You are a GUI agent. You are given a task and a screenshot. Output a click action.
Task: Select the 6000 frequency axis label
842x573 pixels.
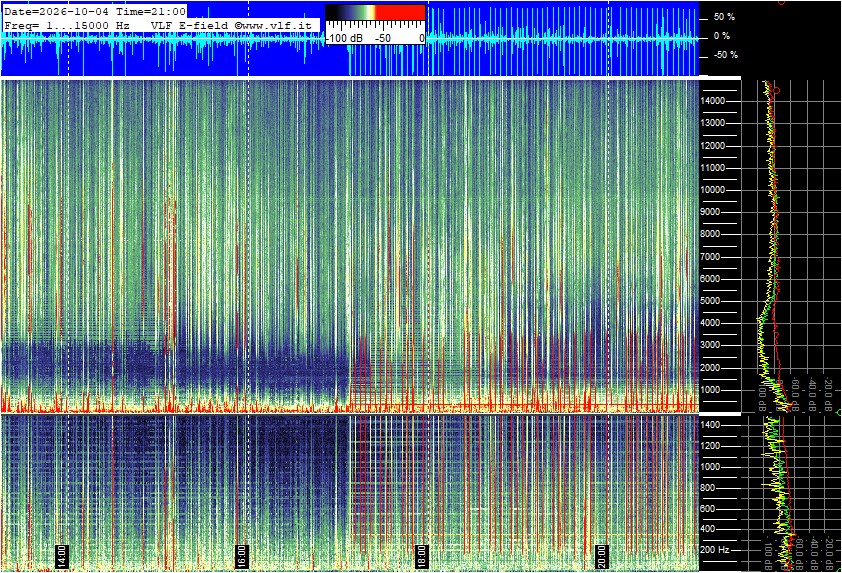pyautogui.click(x=710, y=279)
